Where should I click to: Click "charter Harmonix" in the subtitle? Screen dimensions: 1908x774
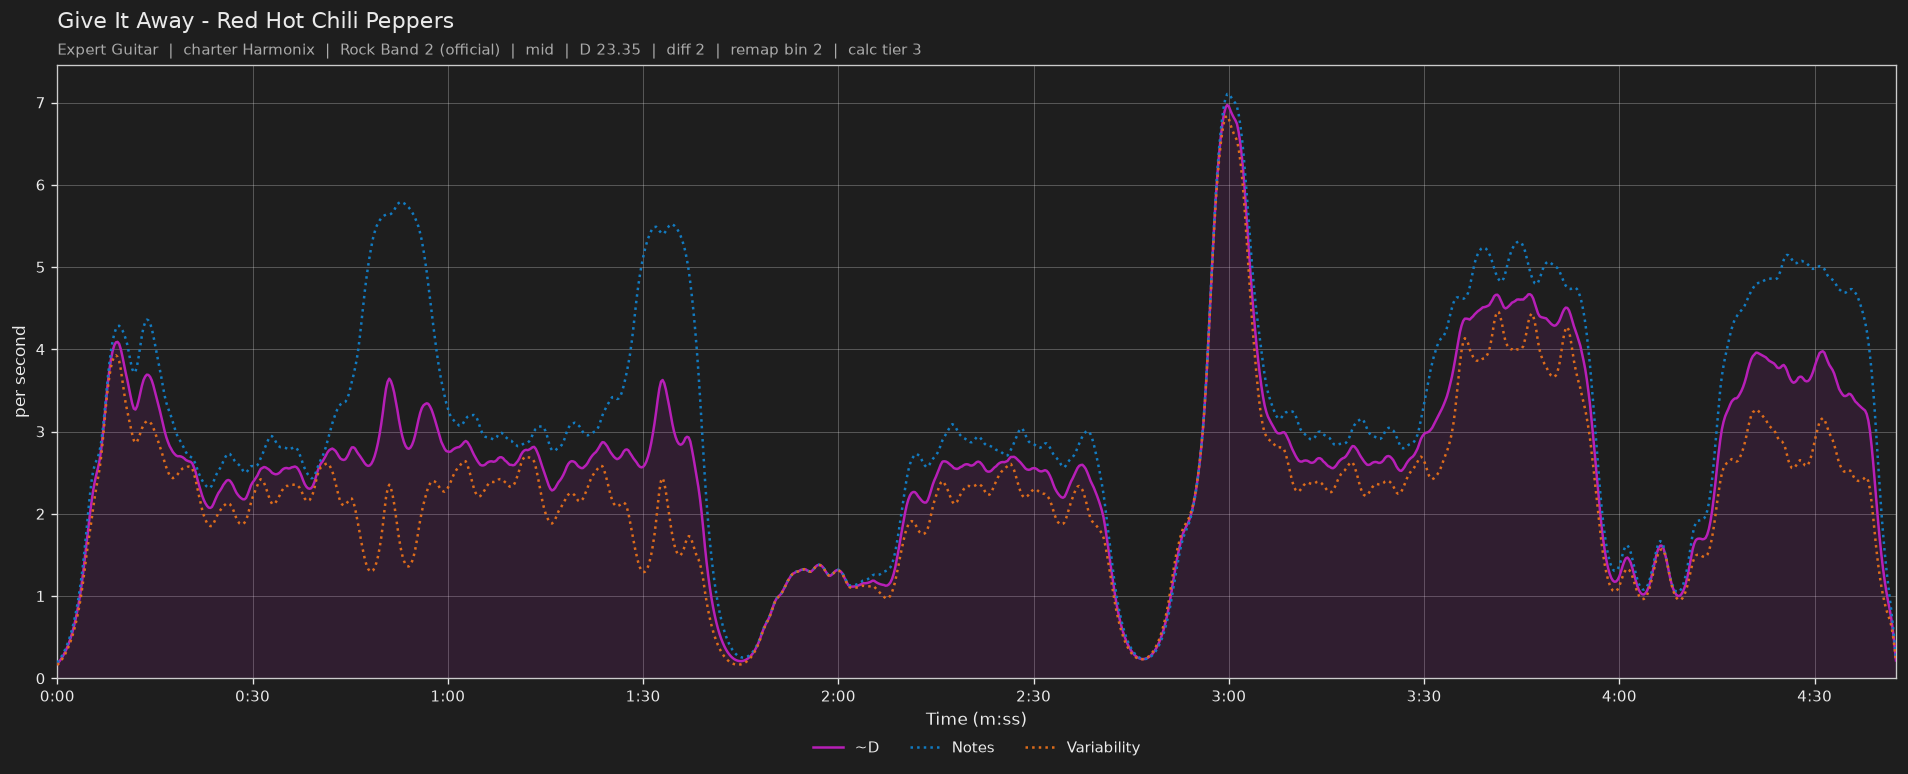point(249,50)
